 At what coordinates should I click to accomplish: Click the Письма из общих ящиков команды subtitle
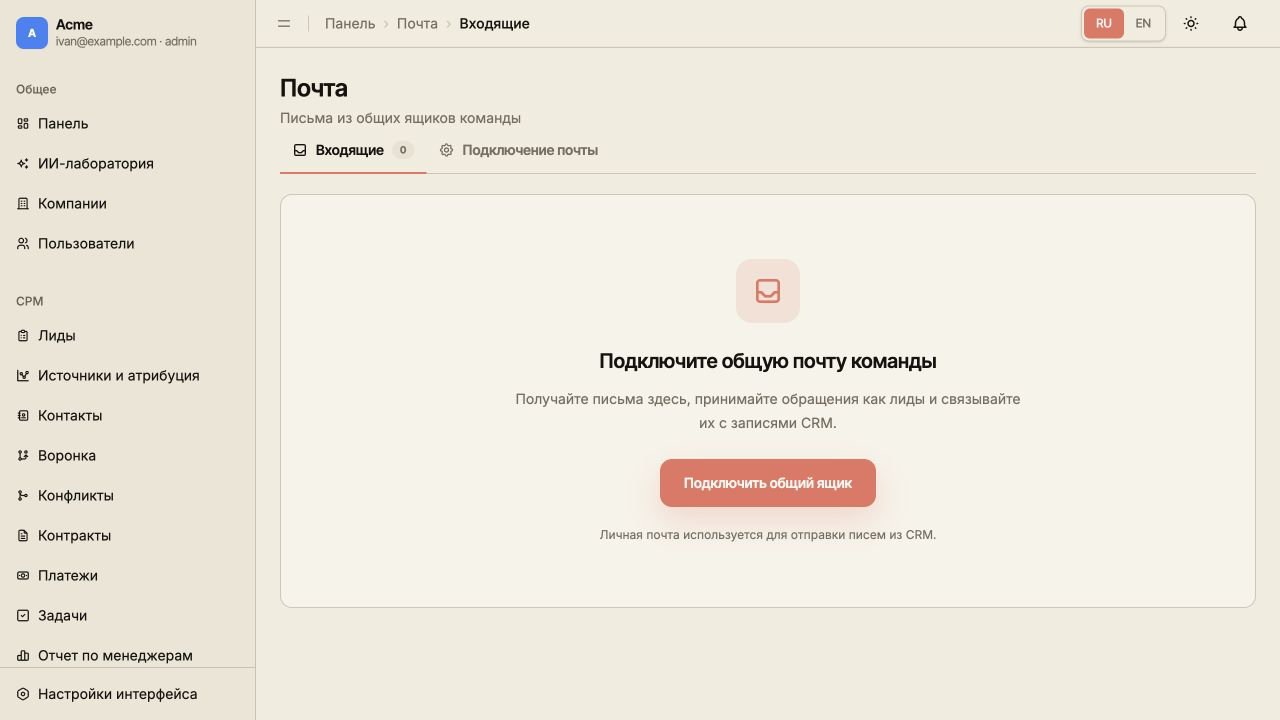[x=400, y=118]
